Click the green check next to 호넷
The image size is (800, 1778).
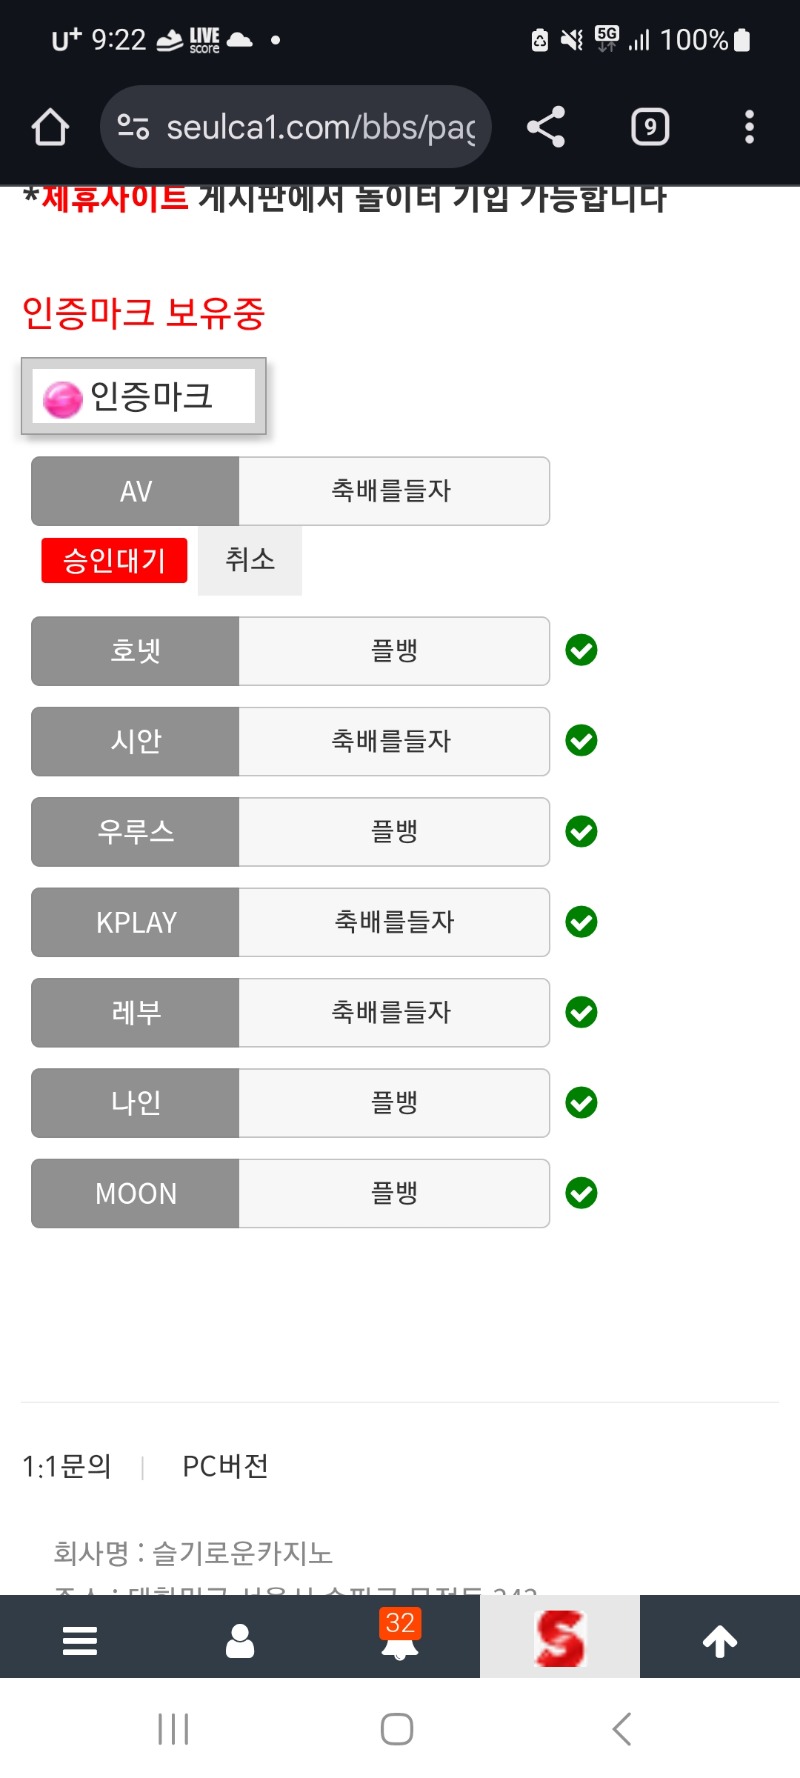click(x=581, y=651)
